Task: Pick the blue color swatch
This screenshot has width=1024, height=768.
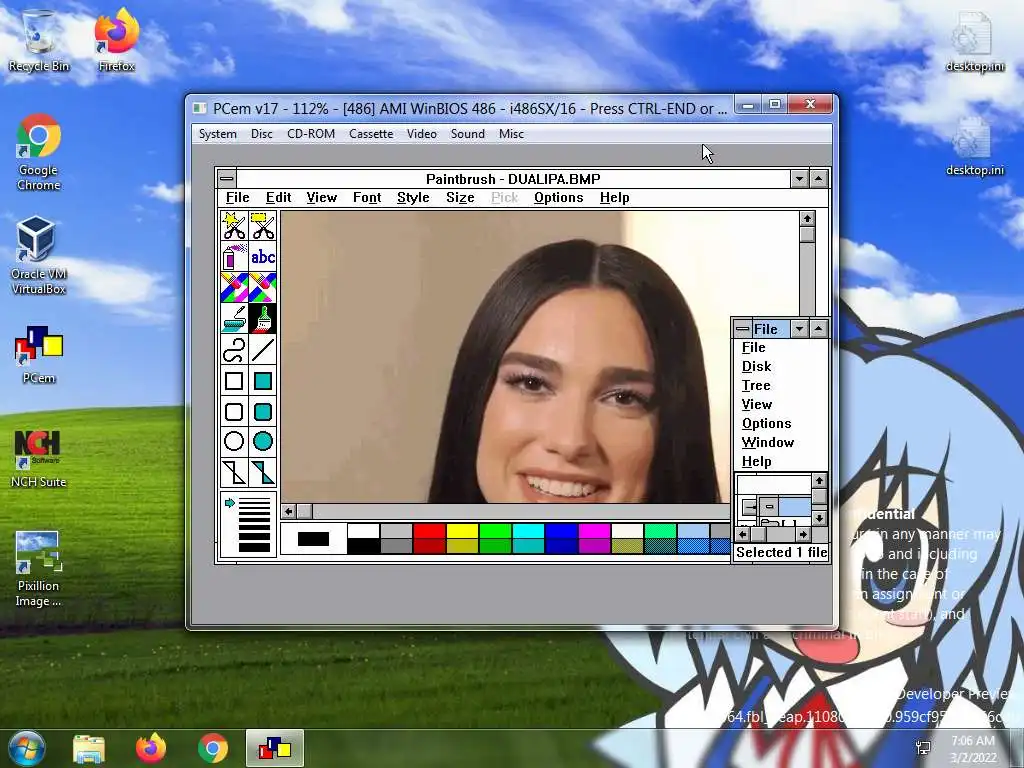Action: click(x=561, y=530)
